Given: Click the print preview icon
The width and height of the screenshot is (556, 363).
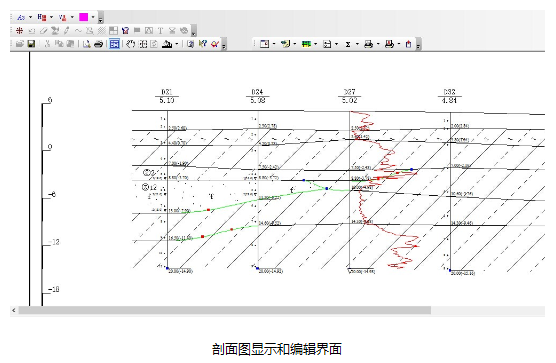Looking at the screenshot, I should pyautogui.click(x=87, y=44).
